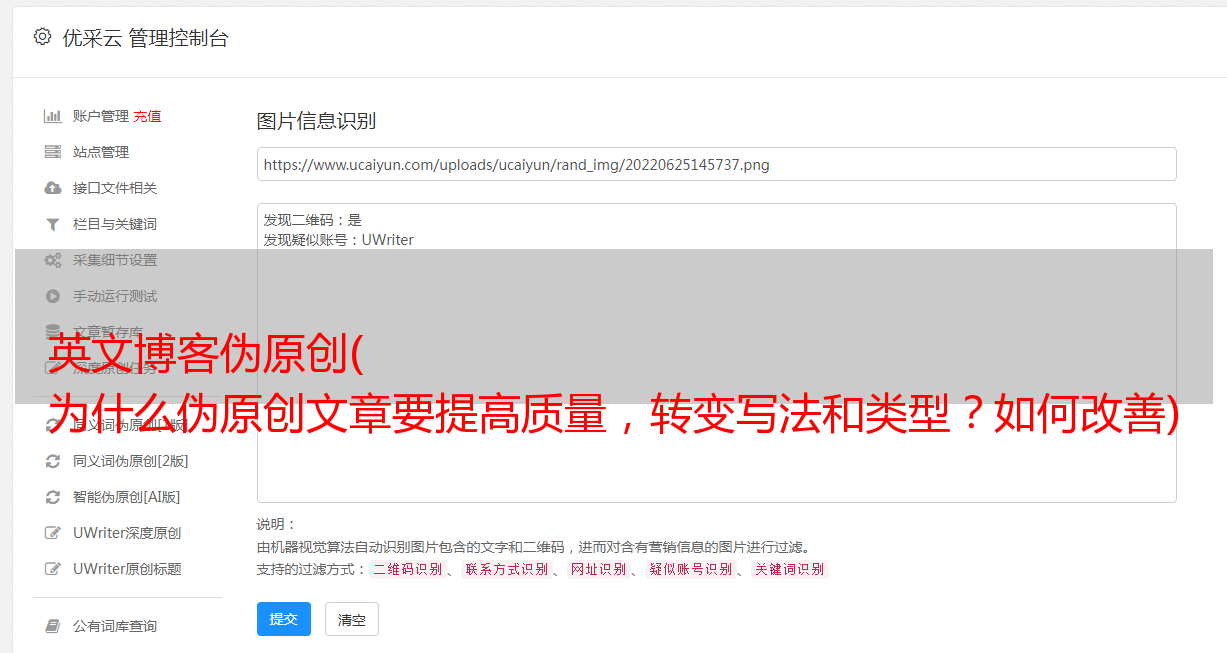Focus the image URL input field
The height and width of the screenshot is (653, 1227).
click(x=716, y=164)
